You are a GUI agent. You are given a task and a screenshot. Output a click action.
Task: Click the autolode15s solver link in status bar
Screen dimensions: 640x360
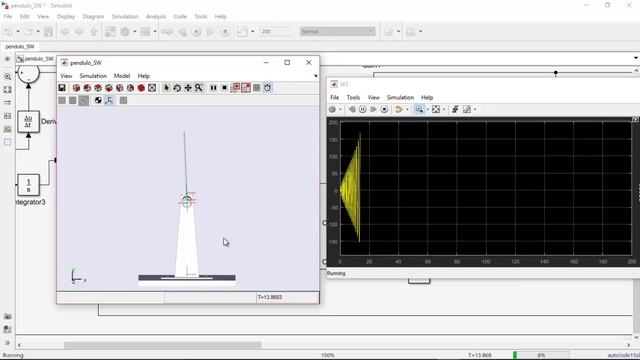623,355
